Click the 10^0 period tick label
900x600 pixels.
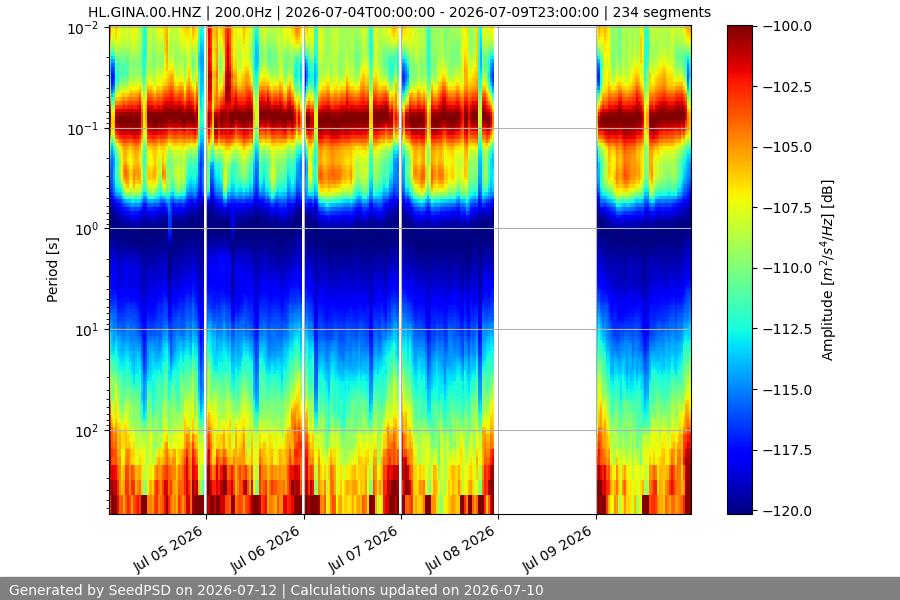pos(87,229)
